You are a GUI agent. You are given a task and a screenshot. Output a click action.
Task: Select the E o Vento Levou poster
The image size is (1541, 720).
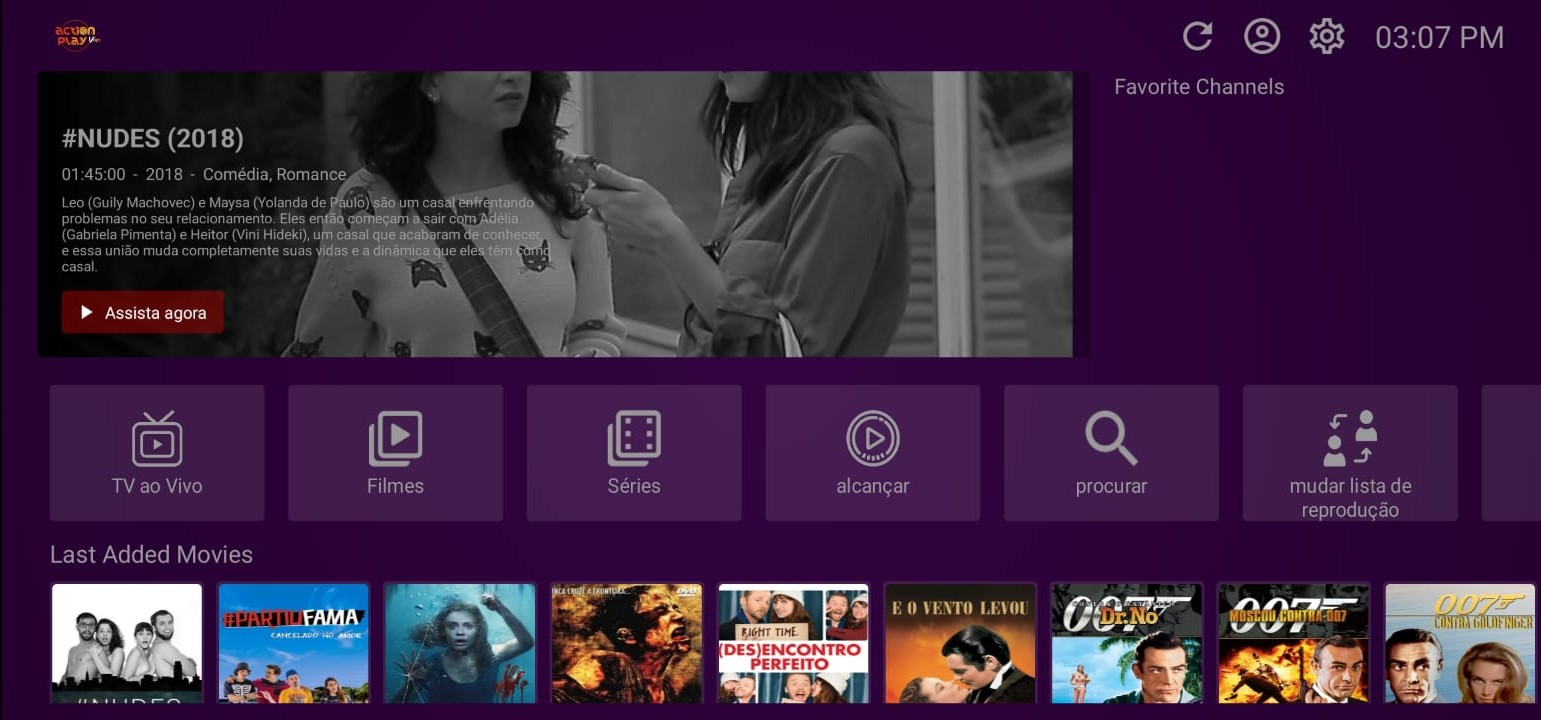pyautogui.click(x=959, y=643)
